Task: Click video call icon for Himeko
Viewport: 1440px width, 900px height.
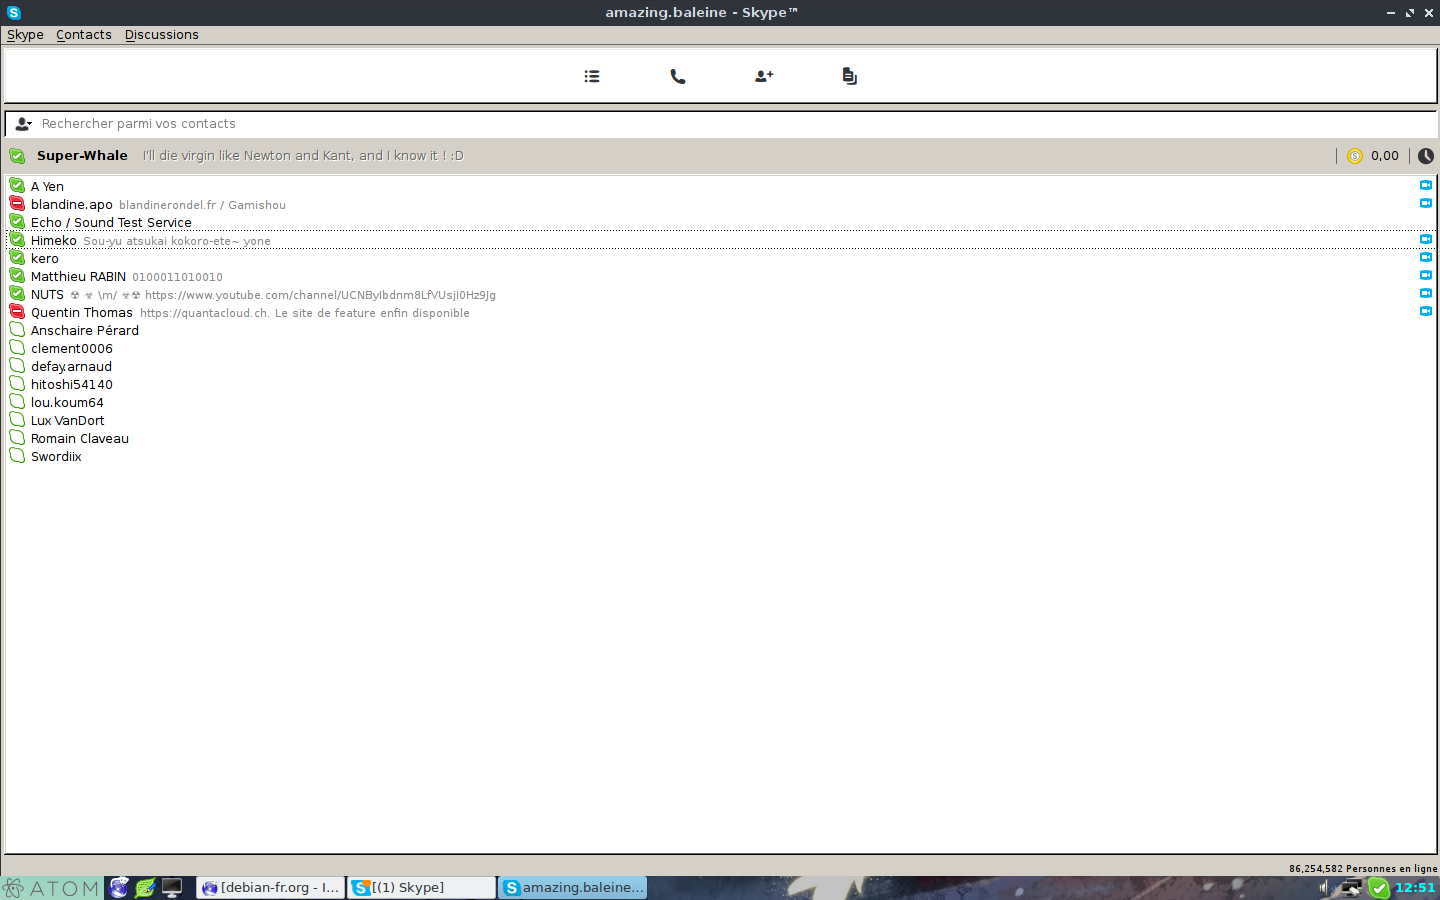Action: click(1426, 239)
